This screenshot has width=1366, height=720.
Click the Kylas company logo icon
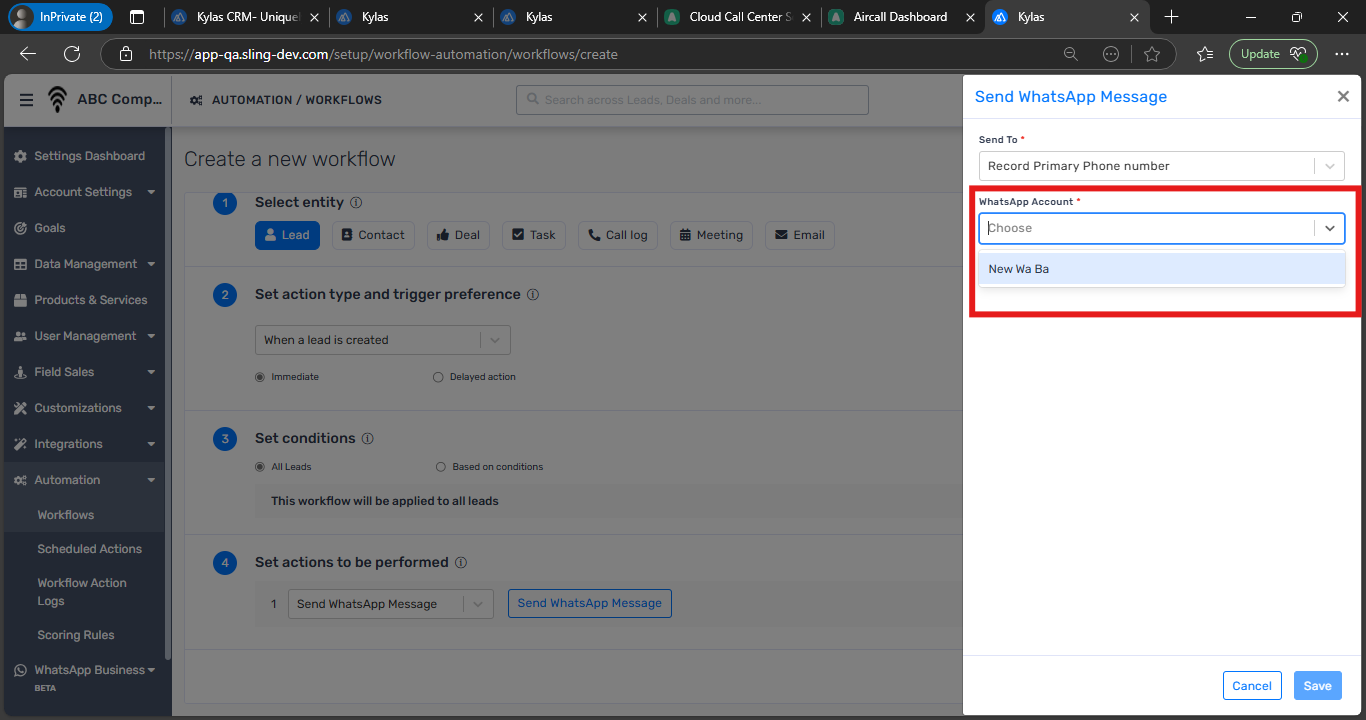click(58, 99)
